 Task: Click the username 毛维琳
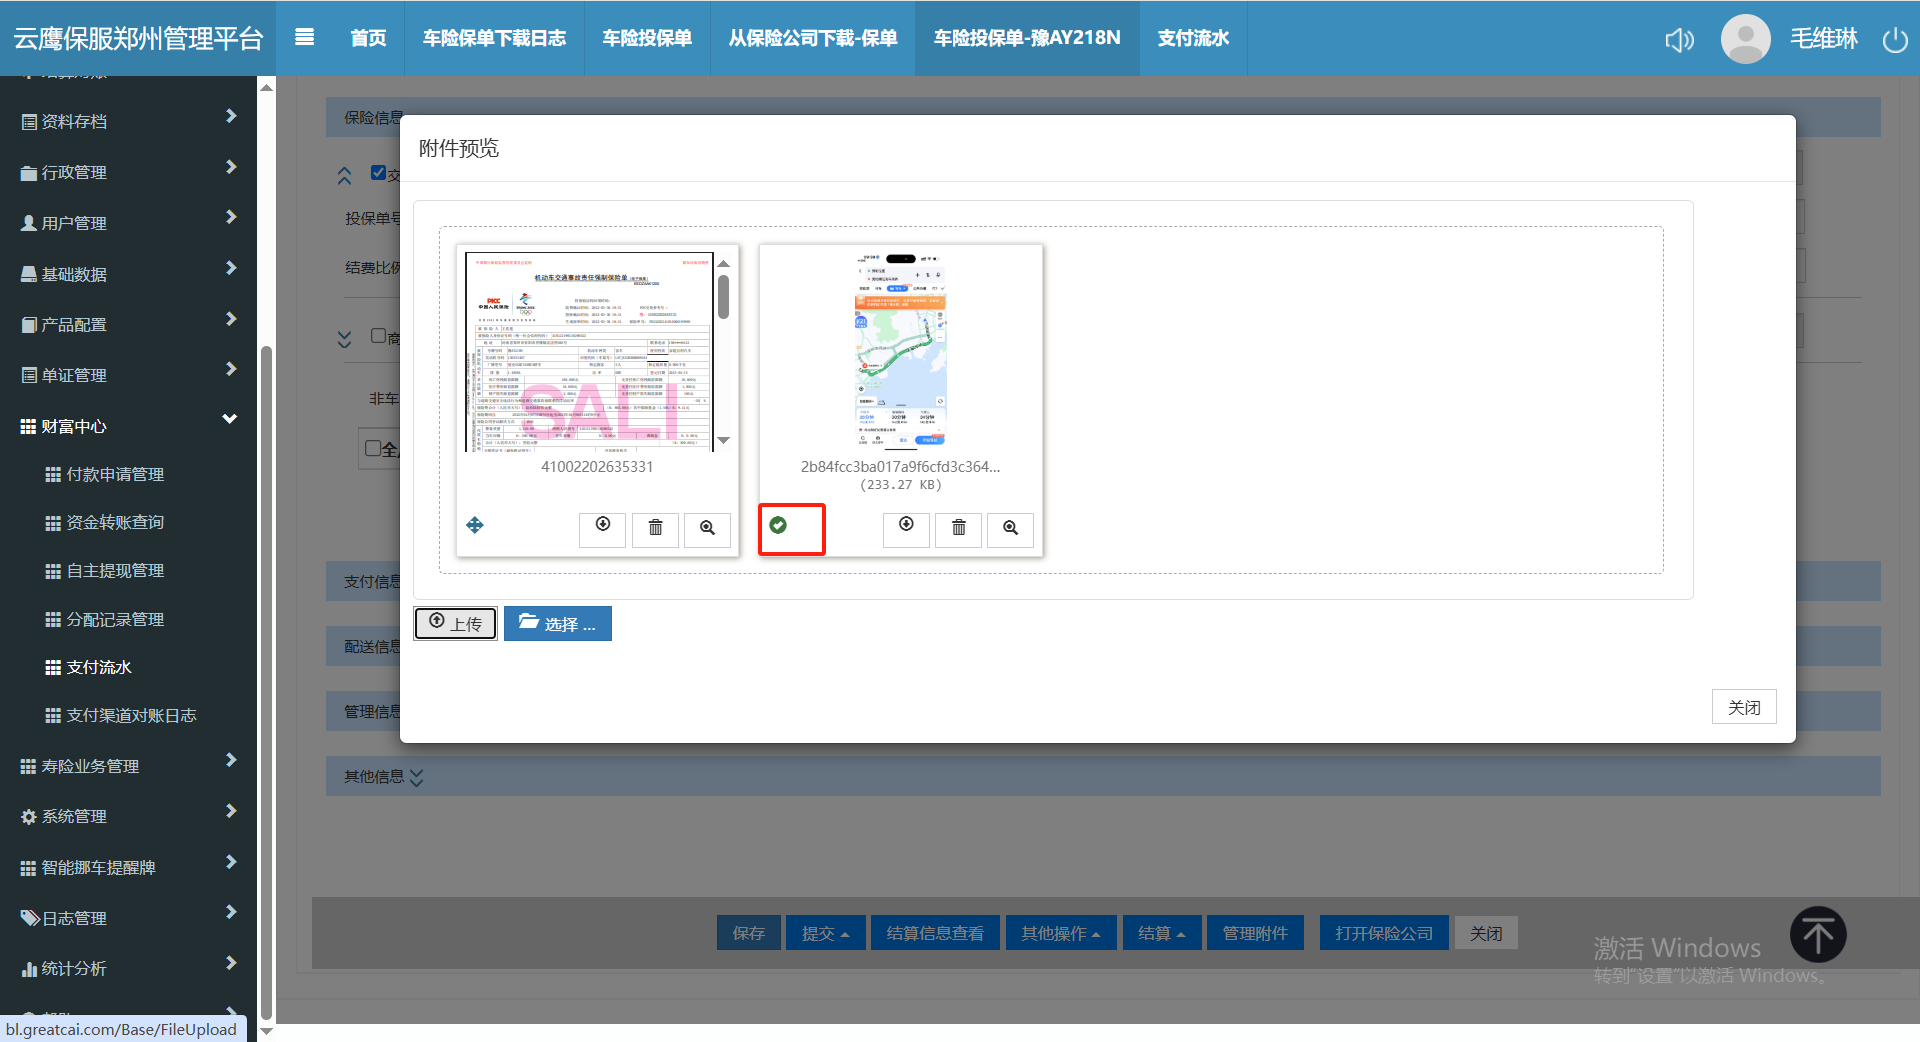[x=1824, y=39]
